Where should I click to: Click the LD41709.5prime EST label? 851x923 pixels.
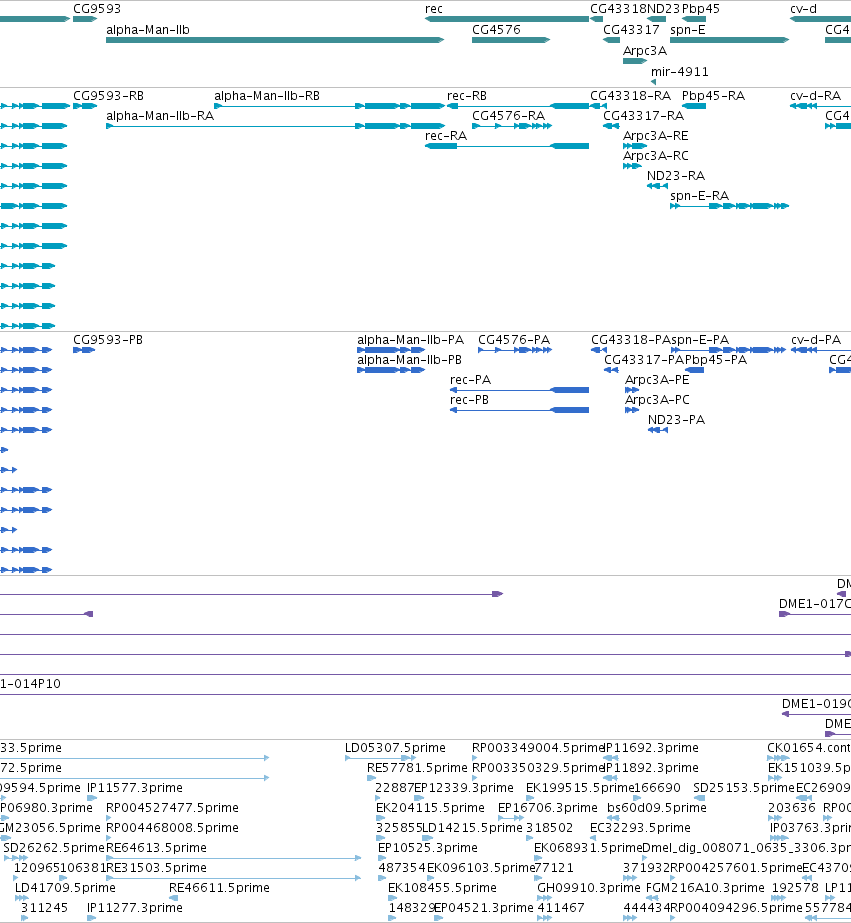[x=65, y=888]
